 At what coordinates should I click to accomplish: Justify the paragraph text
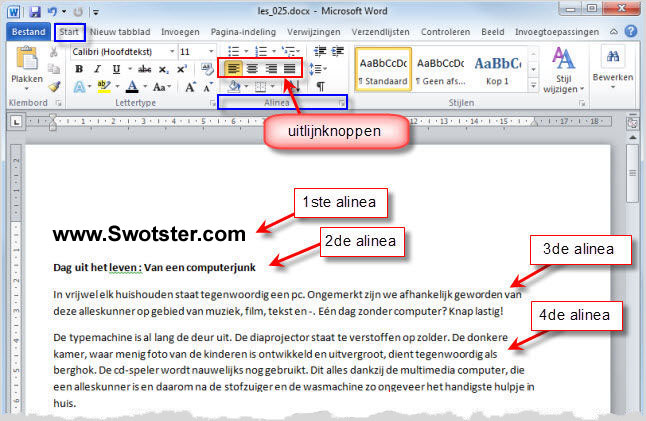pos(290,68)
